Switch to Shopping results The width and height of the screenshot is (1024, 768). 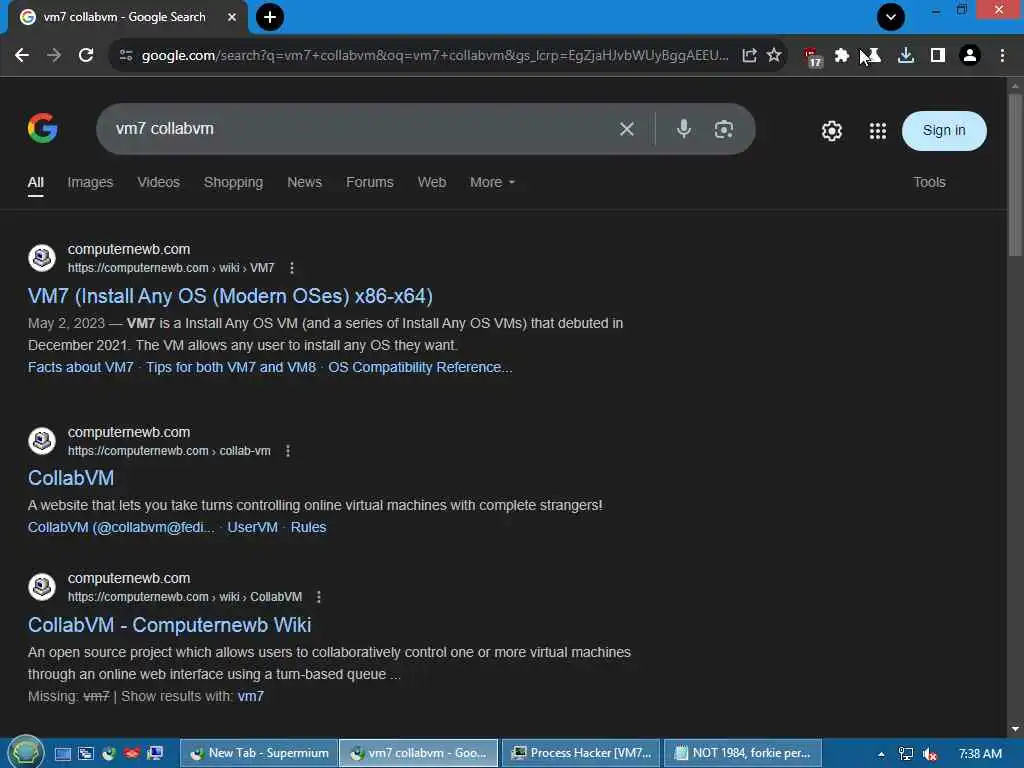233,182
